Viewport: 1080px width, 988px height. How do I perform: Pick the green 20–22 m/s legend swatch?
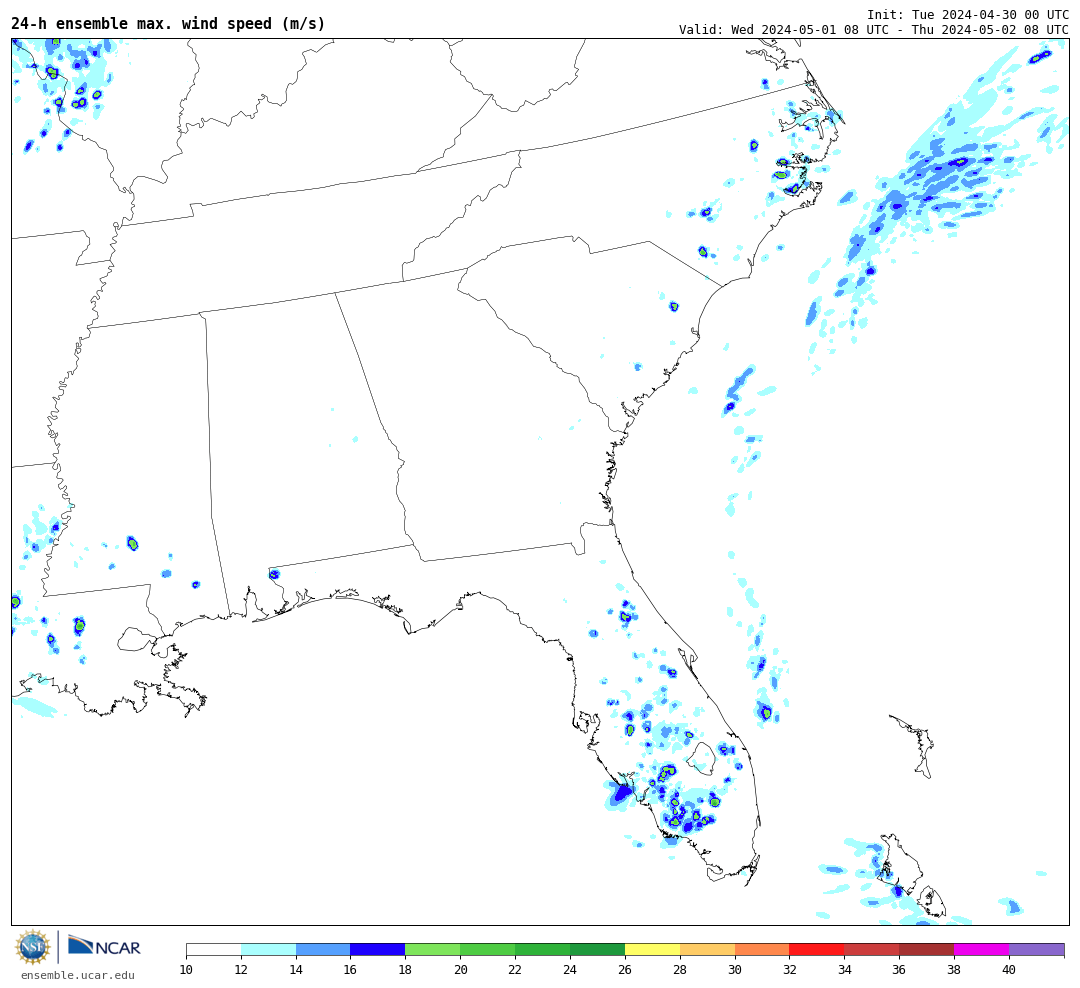pyautogui.click(x=488, y=950)
